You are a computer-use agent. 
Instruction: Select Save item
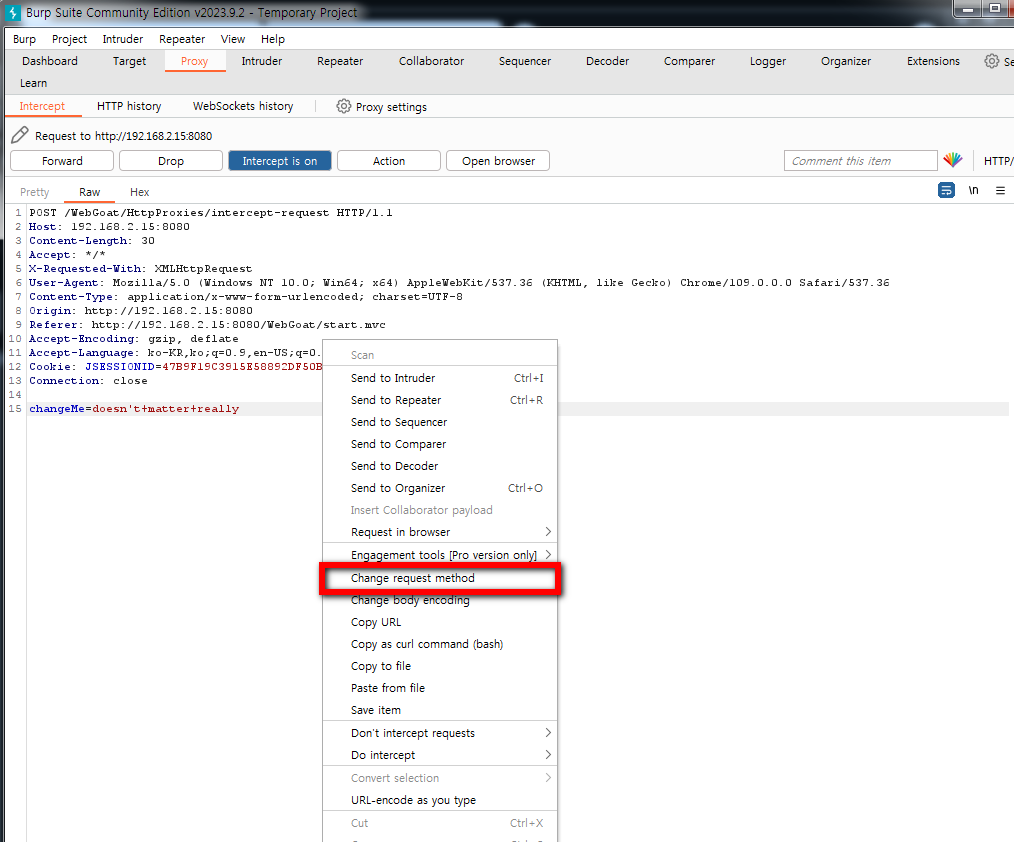click(440, 710)
